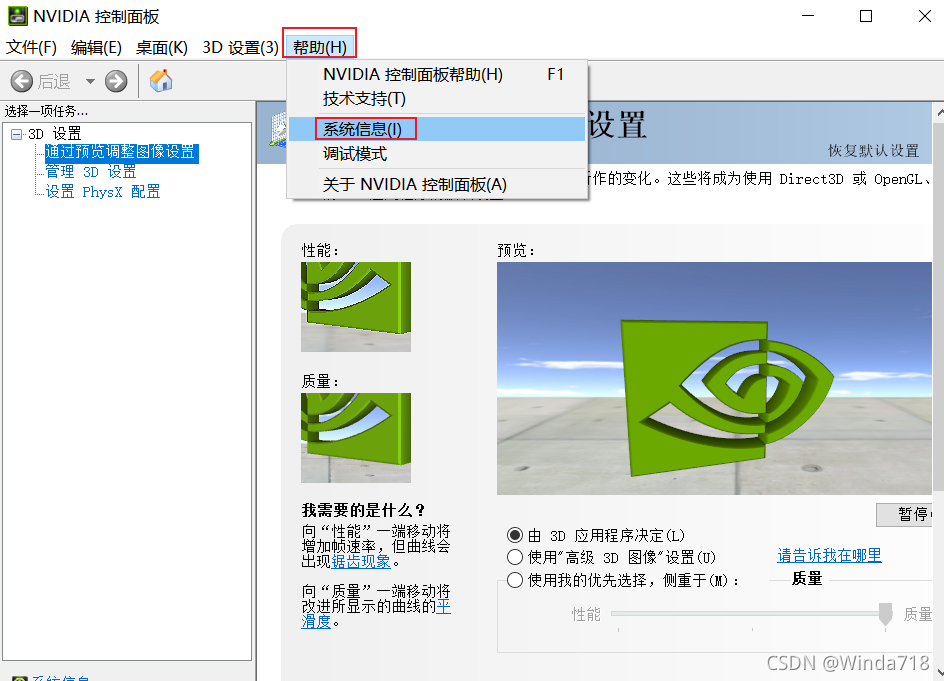
Task: Open the 锯齿现象 hyperlink
Action: (x=361, y=561)
